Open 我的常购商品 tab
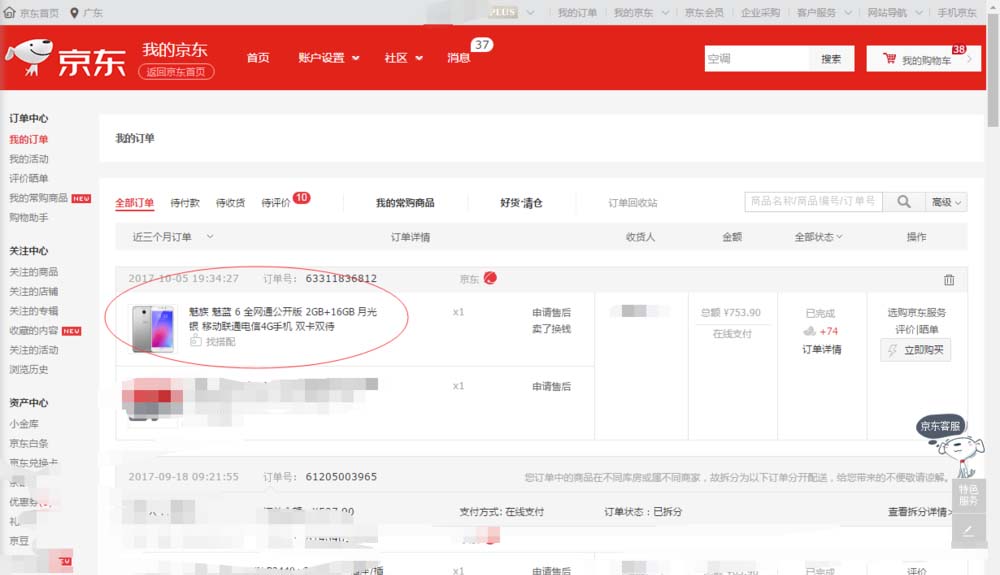Screen dimensions: 1000x575 click(405, 203)
